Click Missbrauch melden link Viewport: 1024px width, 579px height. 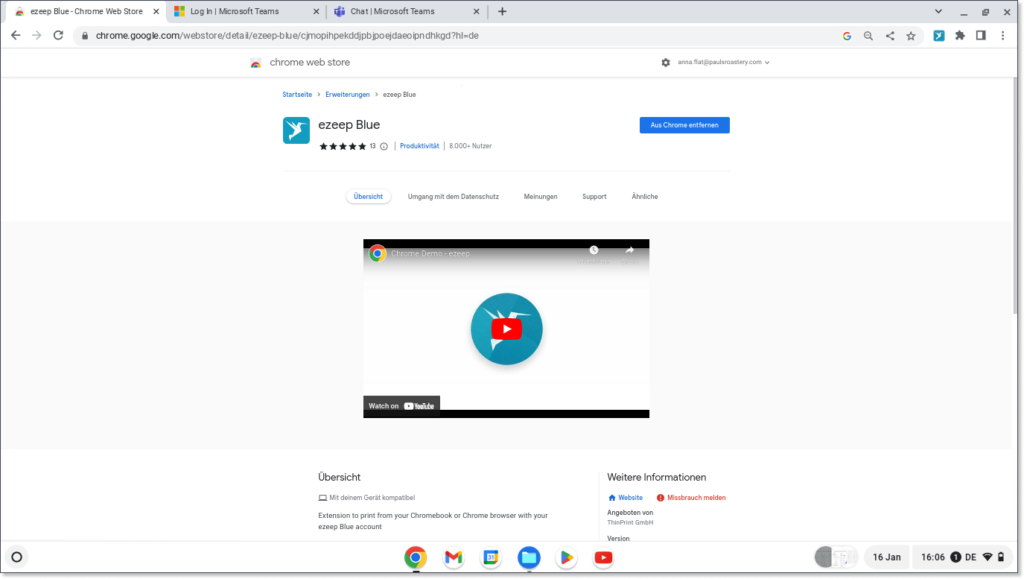[x=691, y=497]
